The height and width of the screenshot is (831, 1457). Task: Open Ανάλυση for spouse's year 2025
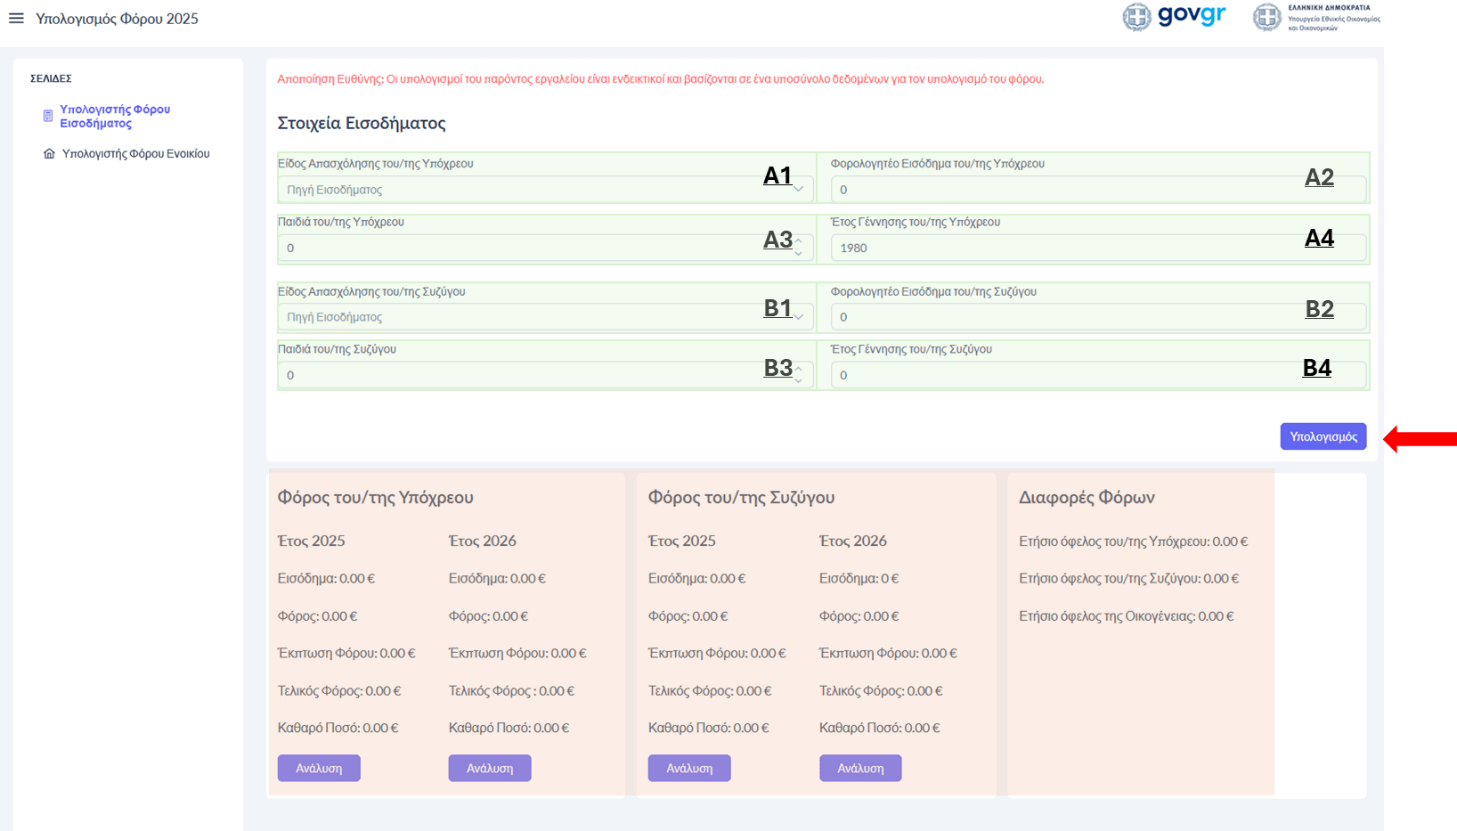tap(689, 768)
